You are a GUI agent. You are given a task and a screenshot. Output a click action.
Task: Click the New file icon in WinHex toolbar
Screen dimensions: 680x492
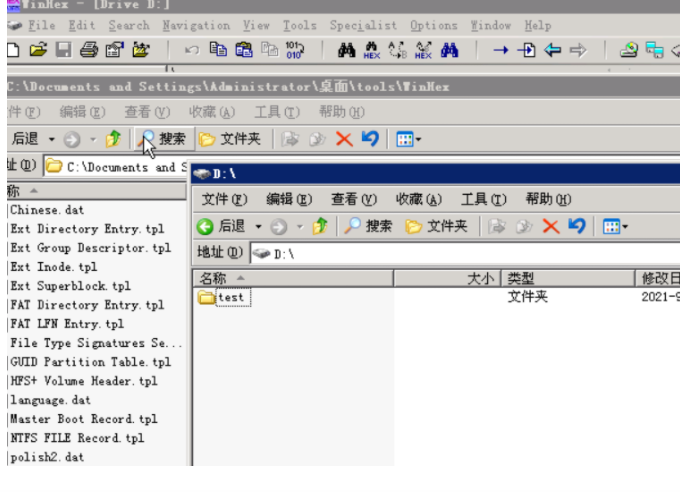pos(13,50)
